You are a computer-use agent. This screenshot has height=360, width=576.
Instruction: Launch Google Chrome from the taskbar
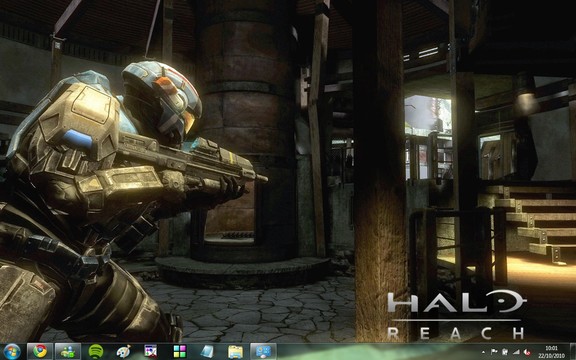[x=40, y=352]
